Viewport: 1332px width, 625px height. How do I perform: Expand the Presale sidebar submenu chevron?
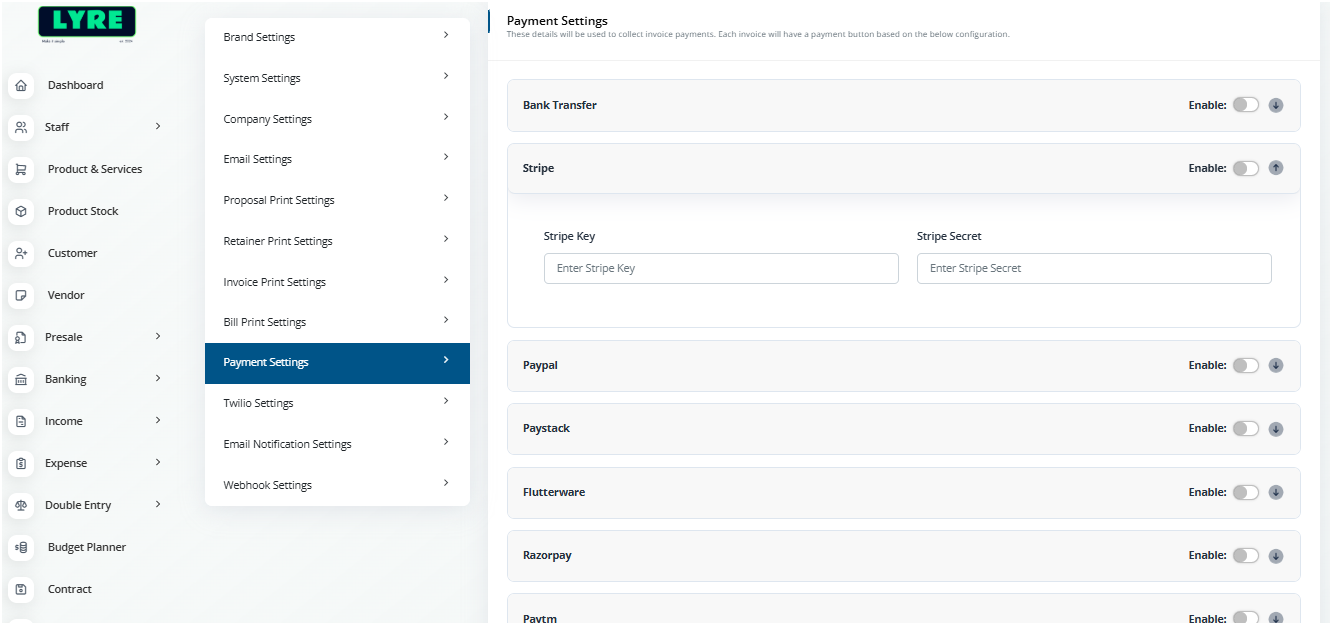point(158,337)
